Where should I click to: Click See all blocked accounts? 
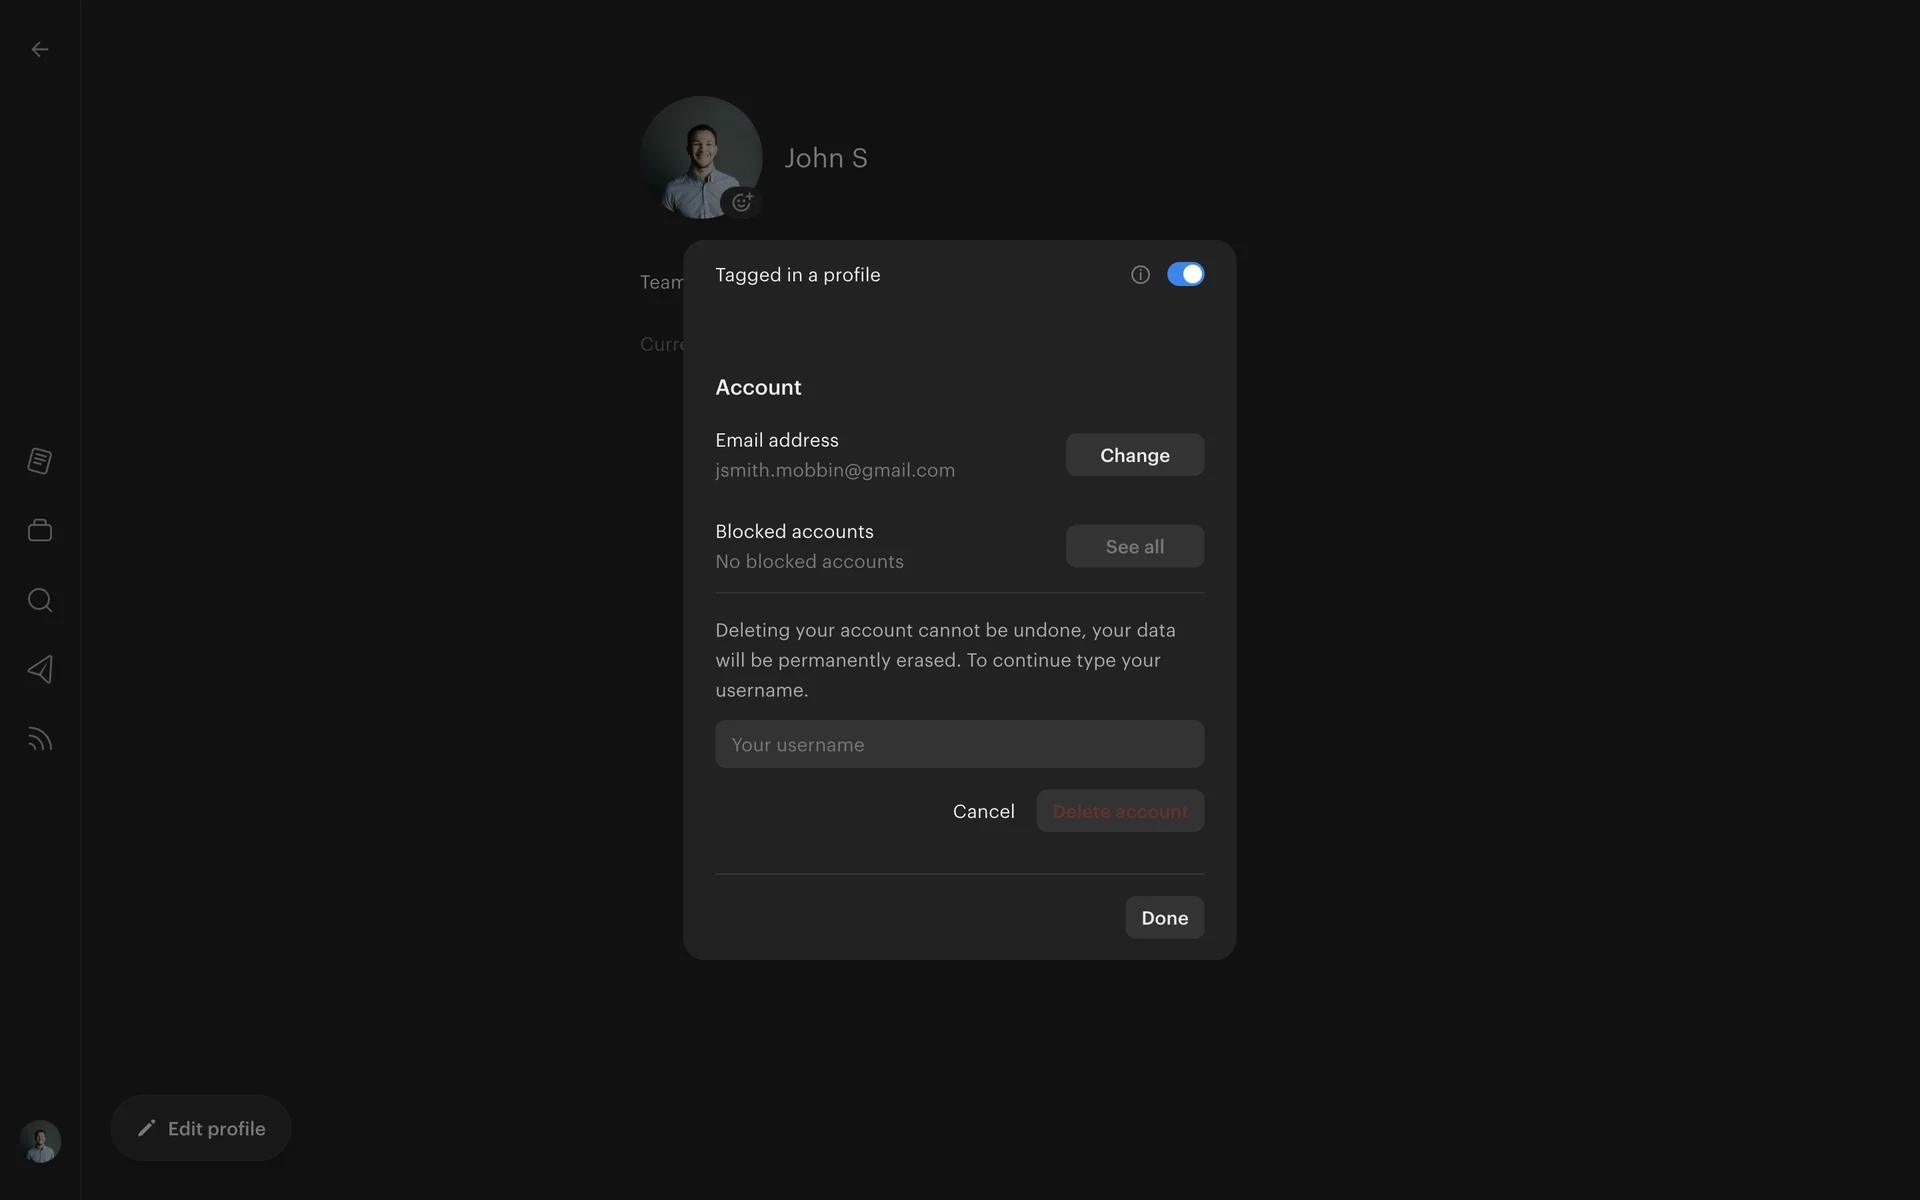1134,547
